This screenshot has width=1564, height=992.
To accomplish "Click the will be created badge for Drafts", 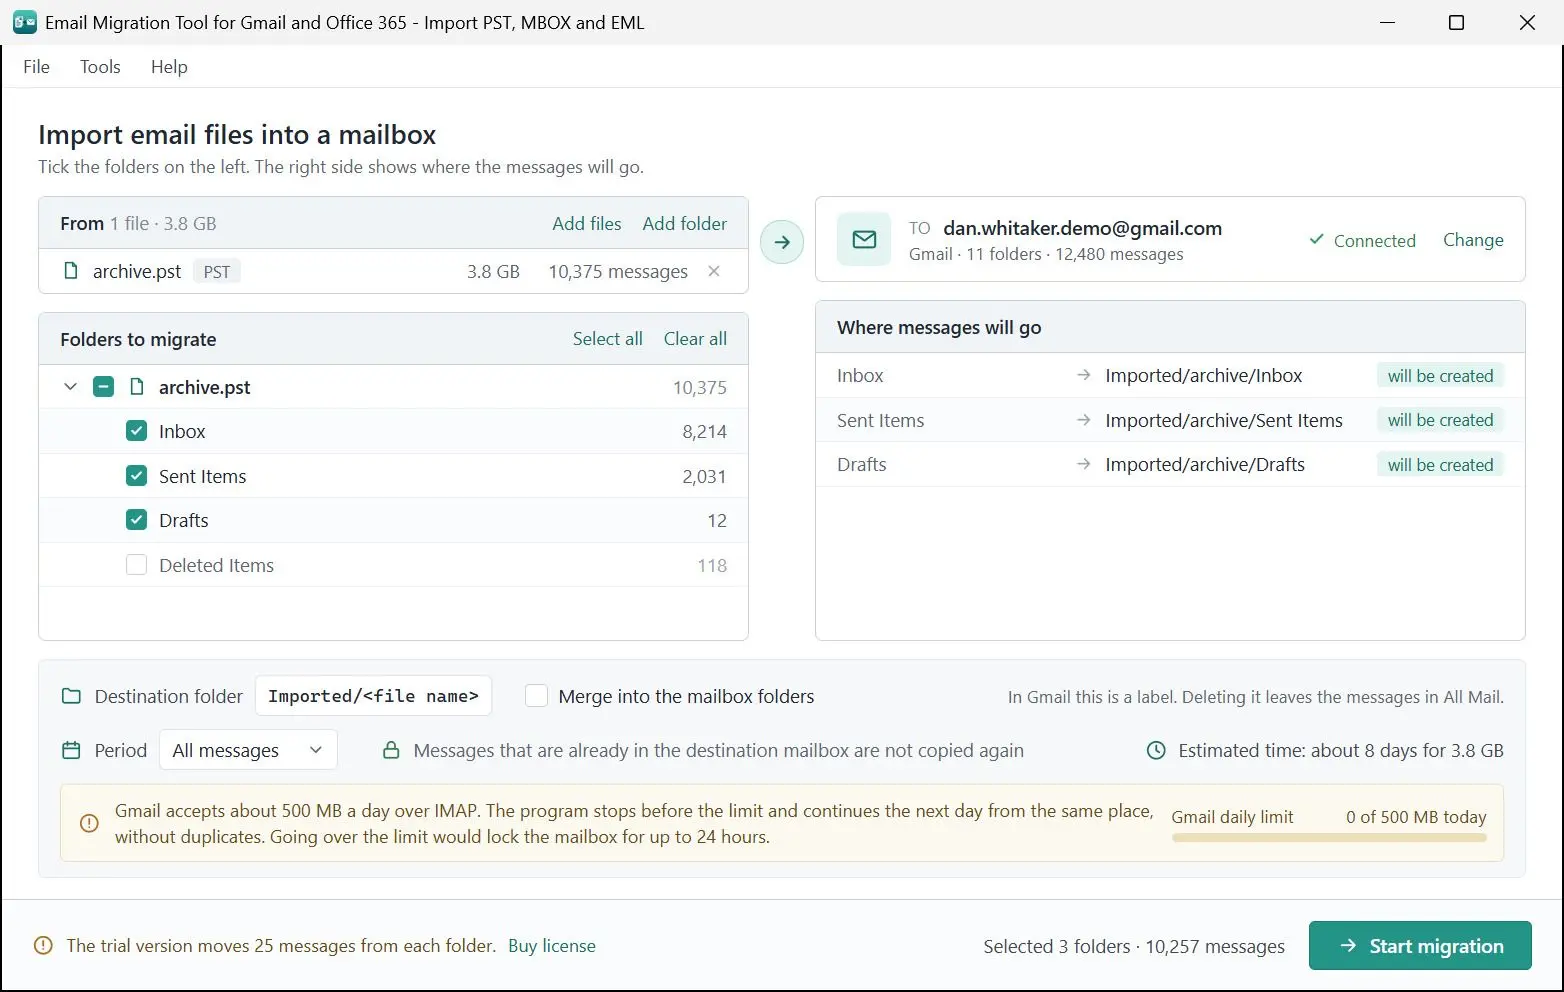I will click(x=1440, y=464).
